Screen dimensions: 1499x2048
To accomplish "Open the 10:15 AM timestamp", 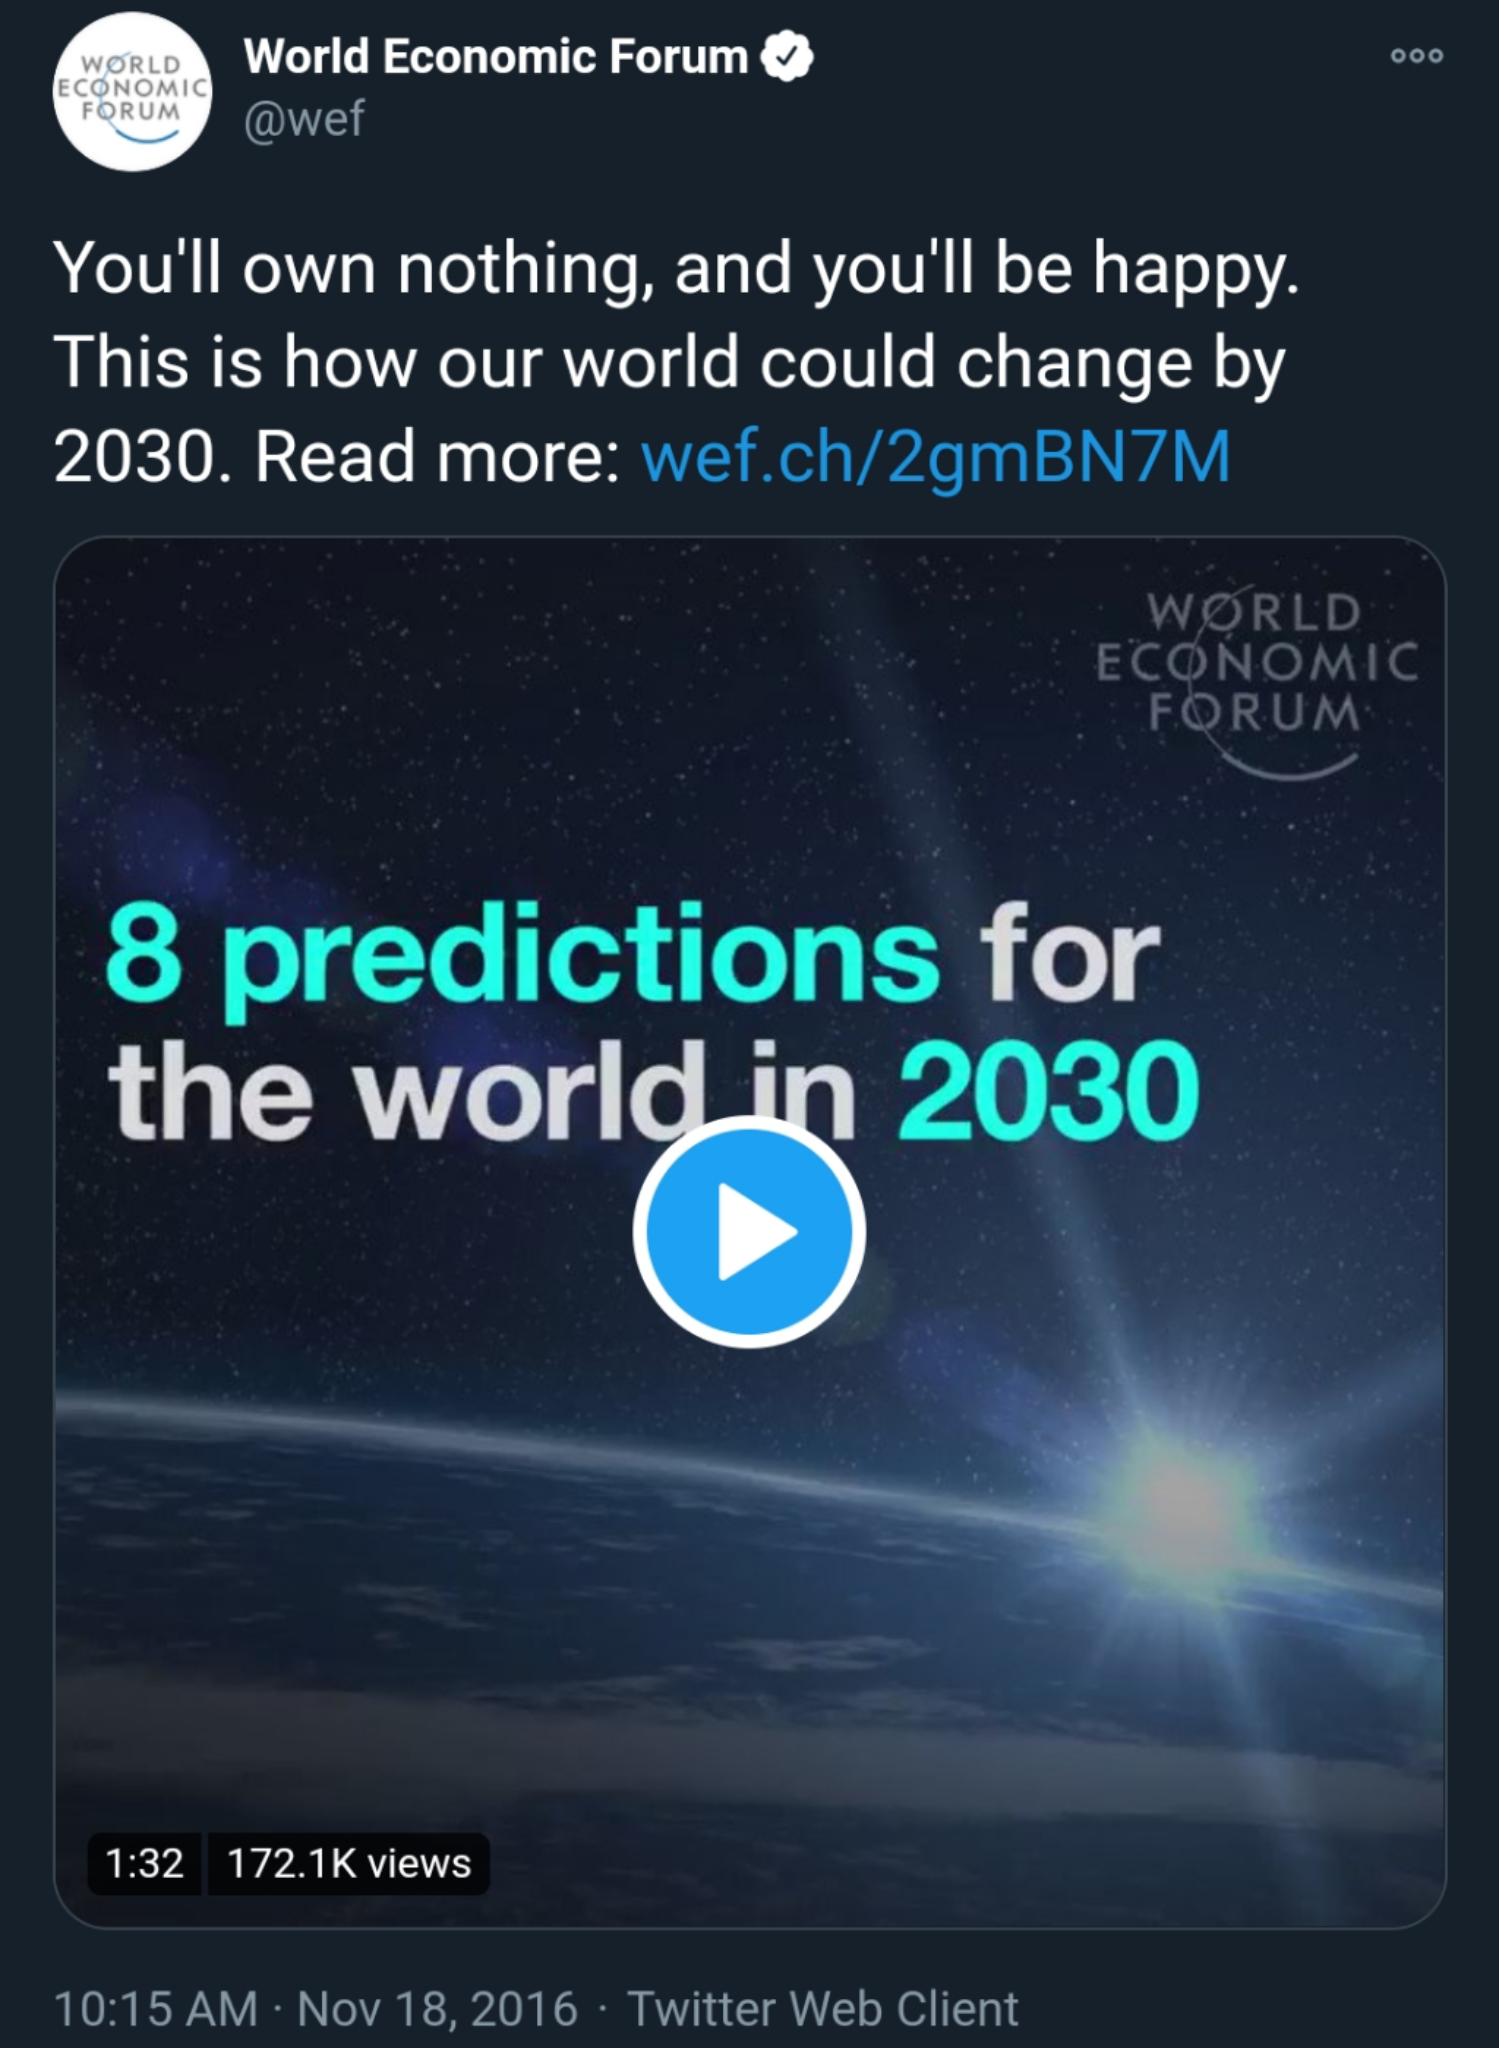I will pos(156,2009).
